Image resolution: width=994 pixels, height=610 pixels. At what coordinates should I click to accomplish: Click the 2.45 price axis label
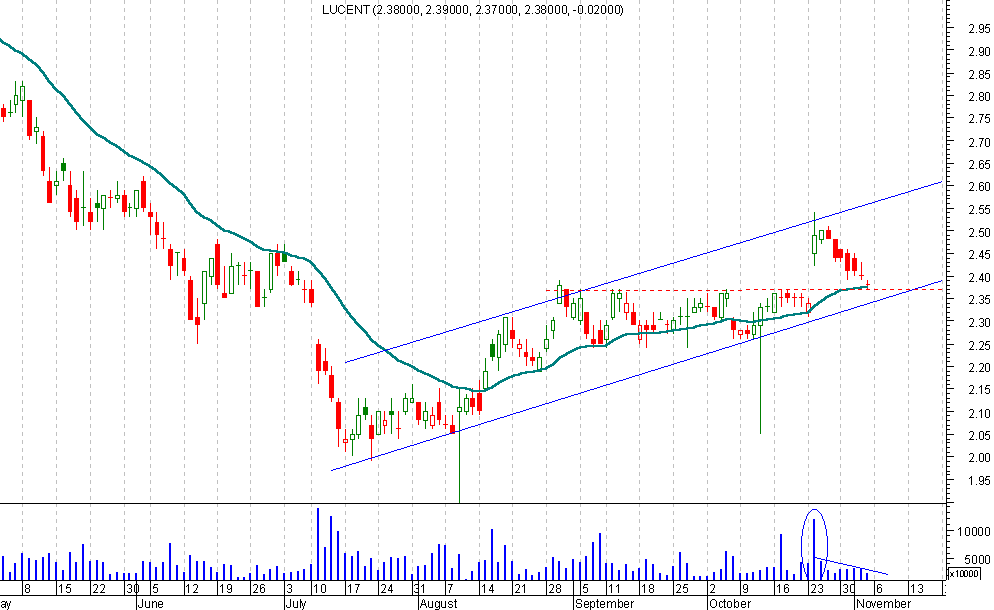tap(979, 255)
